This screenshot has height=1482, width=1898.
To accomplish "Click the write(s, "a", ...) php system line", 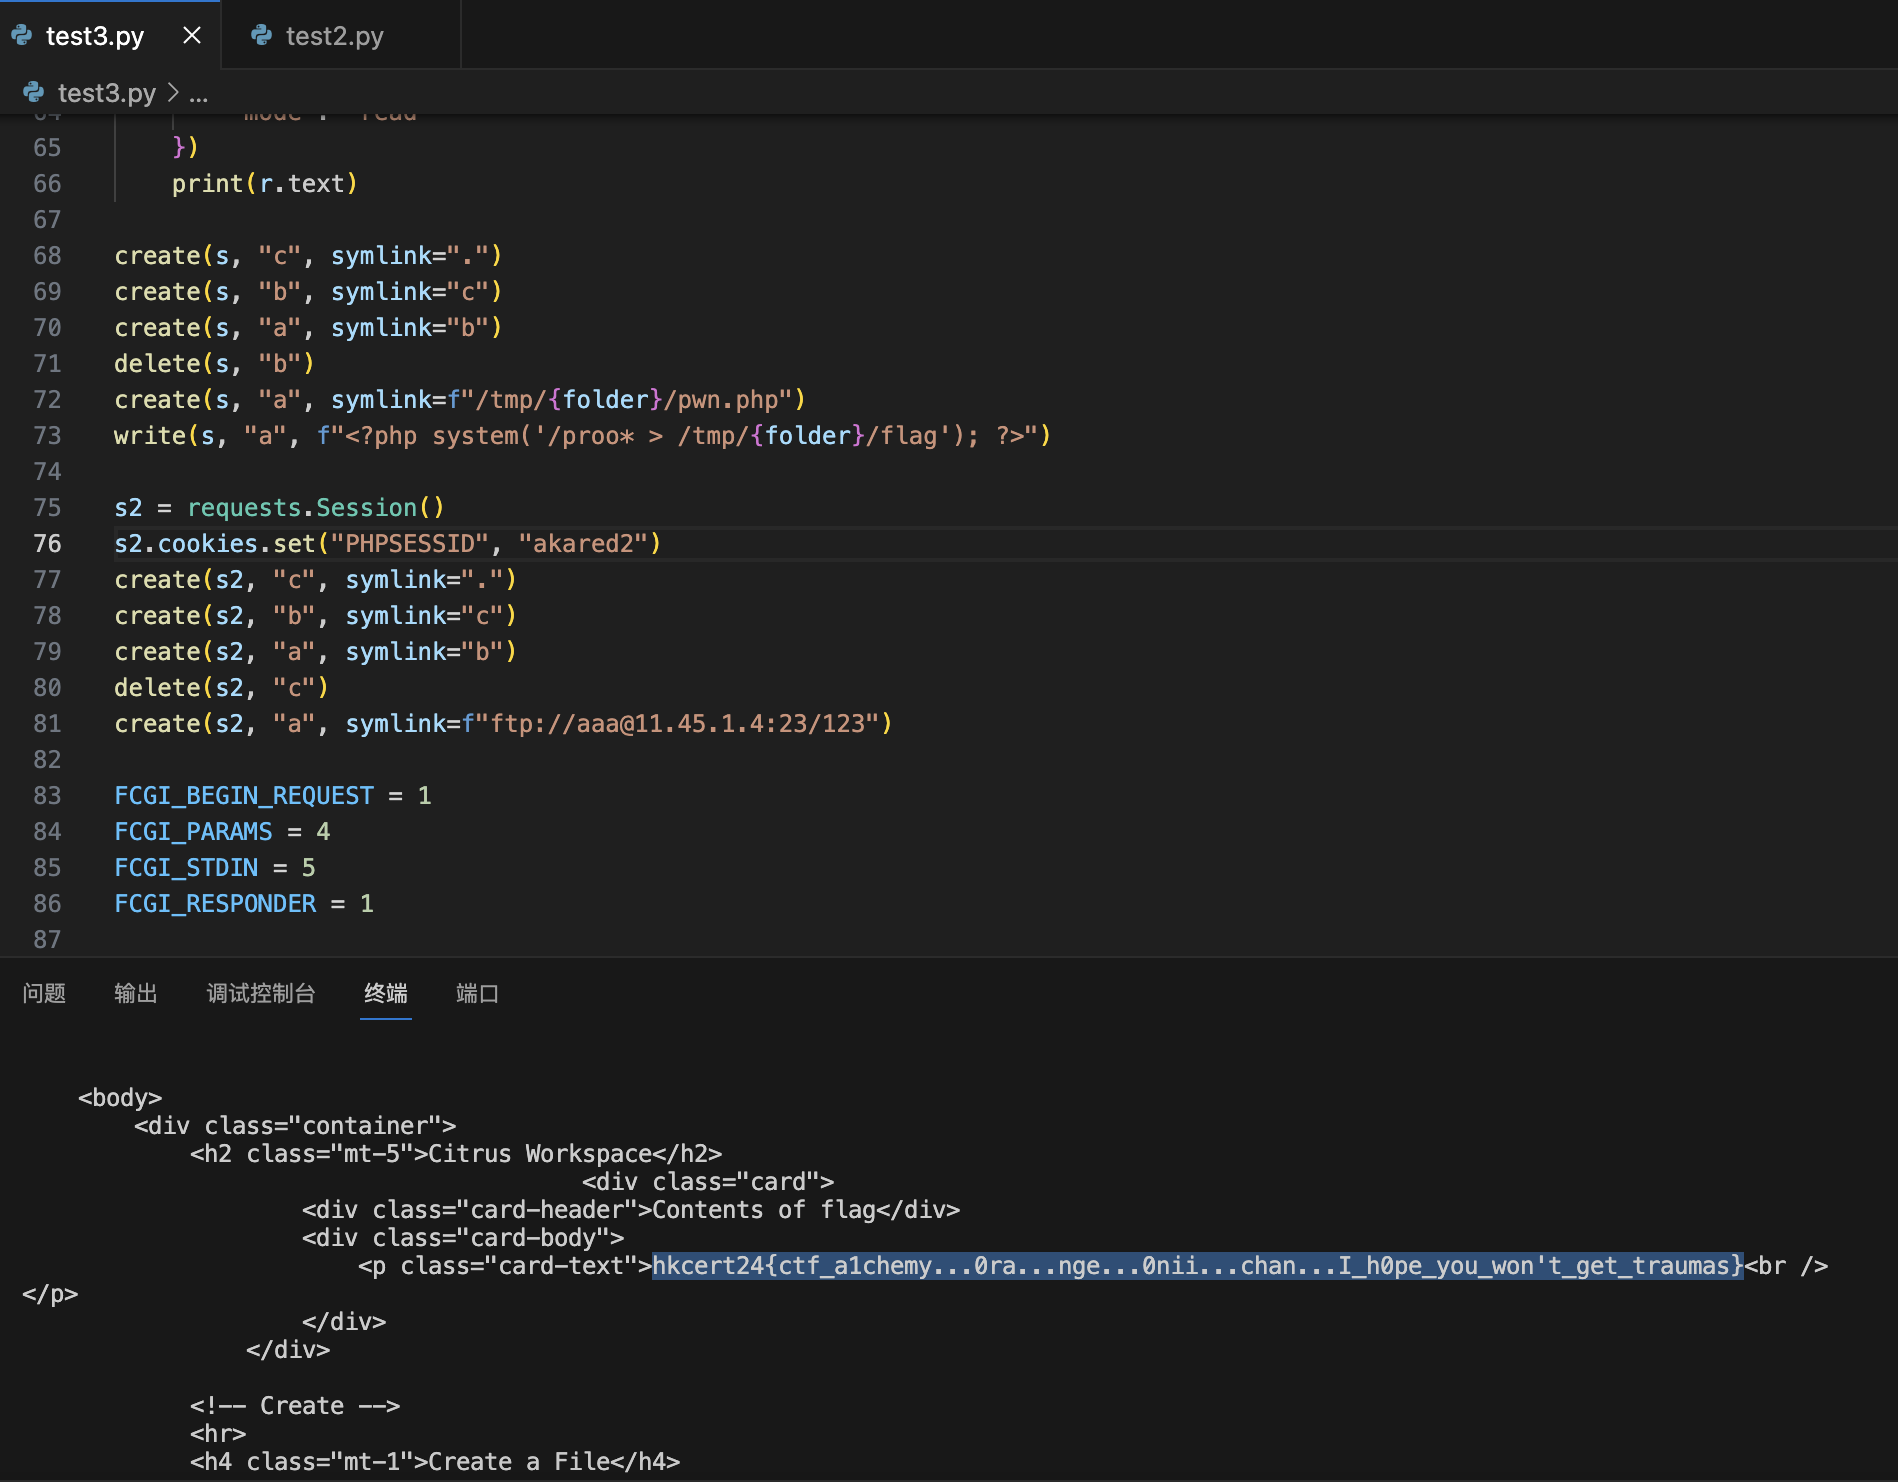I will 583,435.
